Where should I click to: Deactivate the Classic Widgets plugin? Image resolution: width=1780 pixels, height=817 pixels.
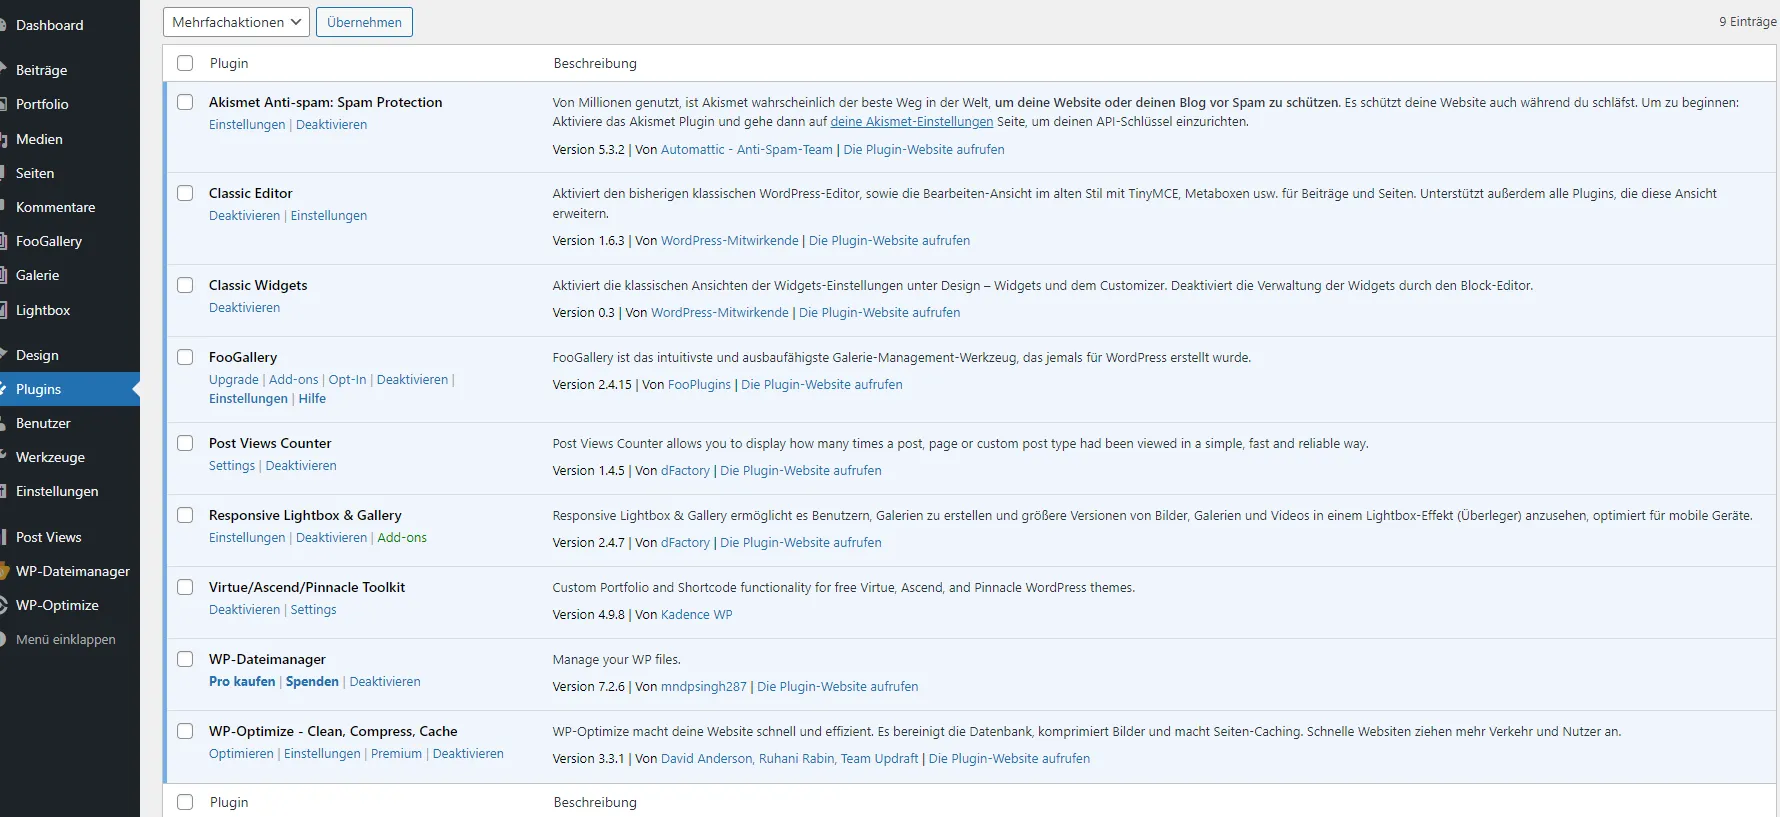[x=244, y=308]
